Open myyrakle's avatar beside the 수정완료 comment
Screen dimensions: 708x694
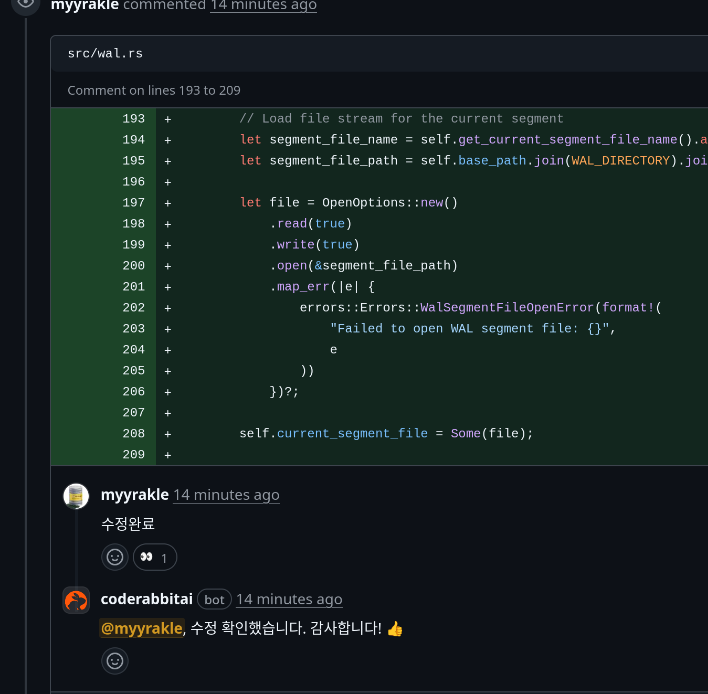click(76, 496)
